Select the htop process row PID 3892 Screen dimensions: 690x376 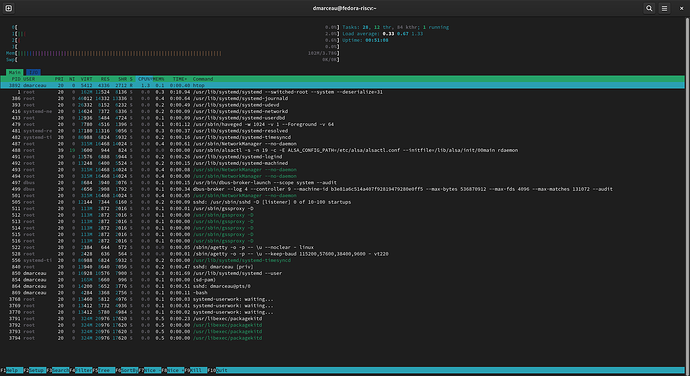342,85
